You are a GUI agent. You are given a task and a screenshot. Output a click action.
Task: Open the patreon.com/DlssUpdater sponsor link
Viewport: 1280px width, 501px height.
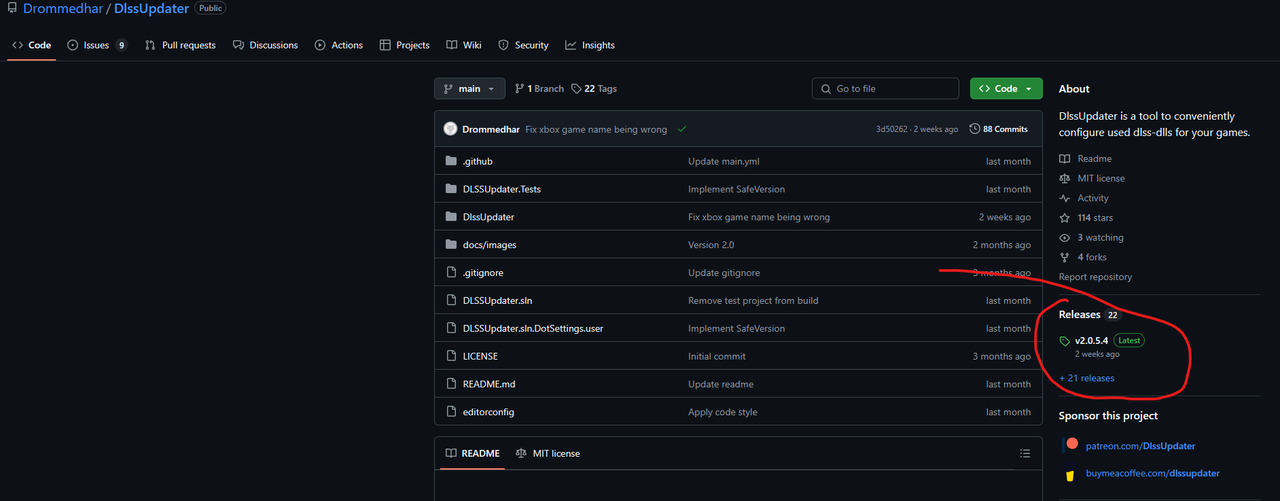pos(1139,446)
